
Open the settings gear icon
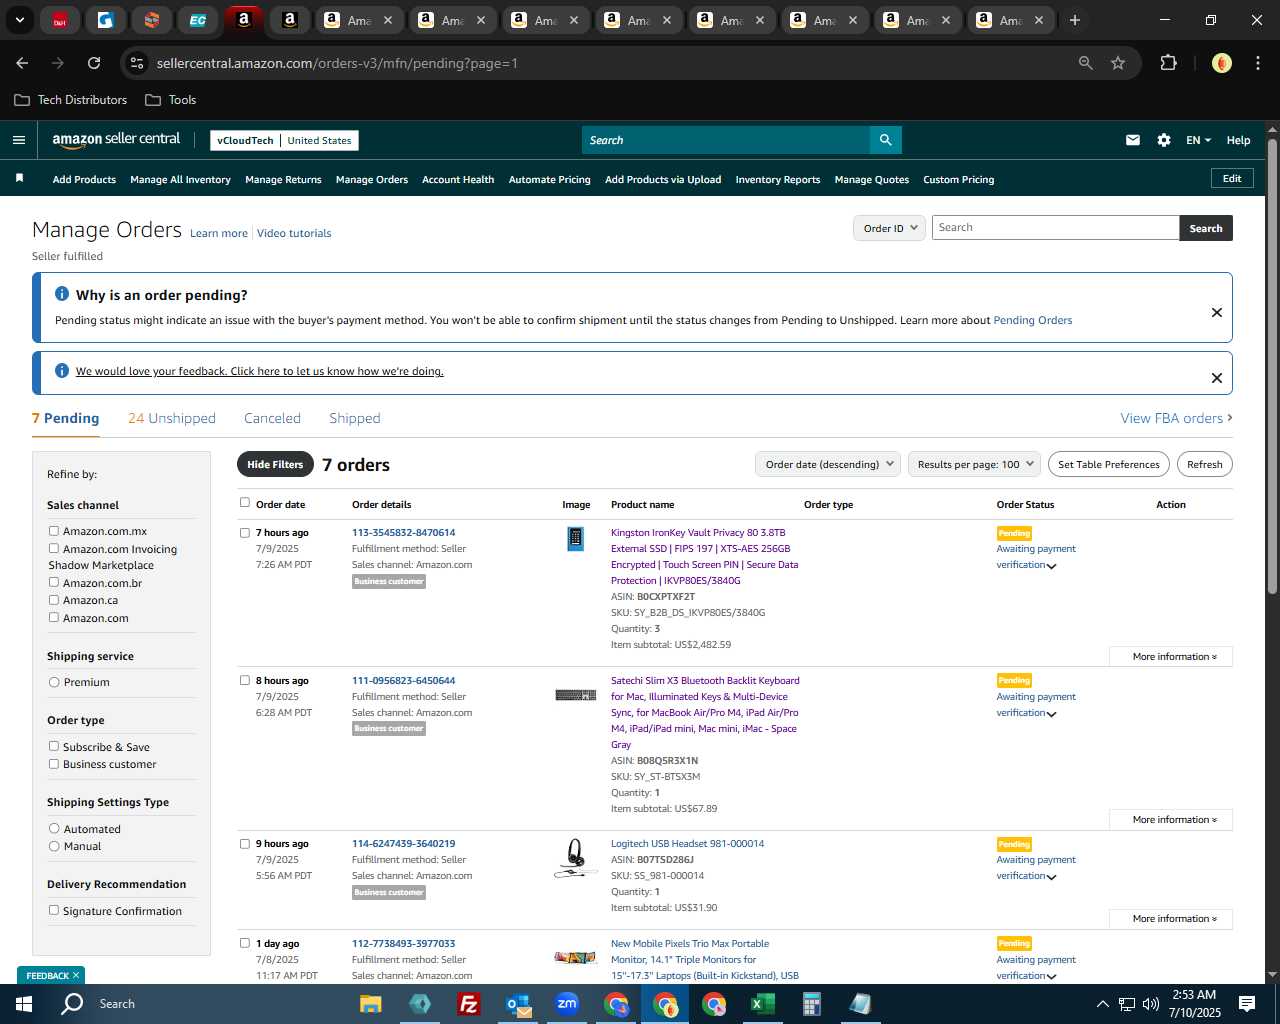[1164, 140]
